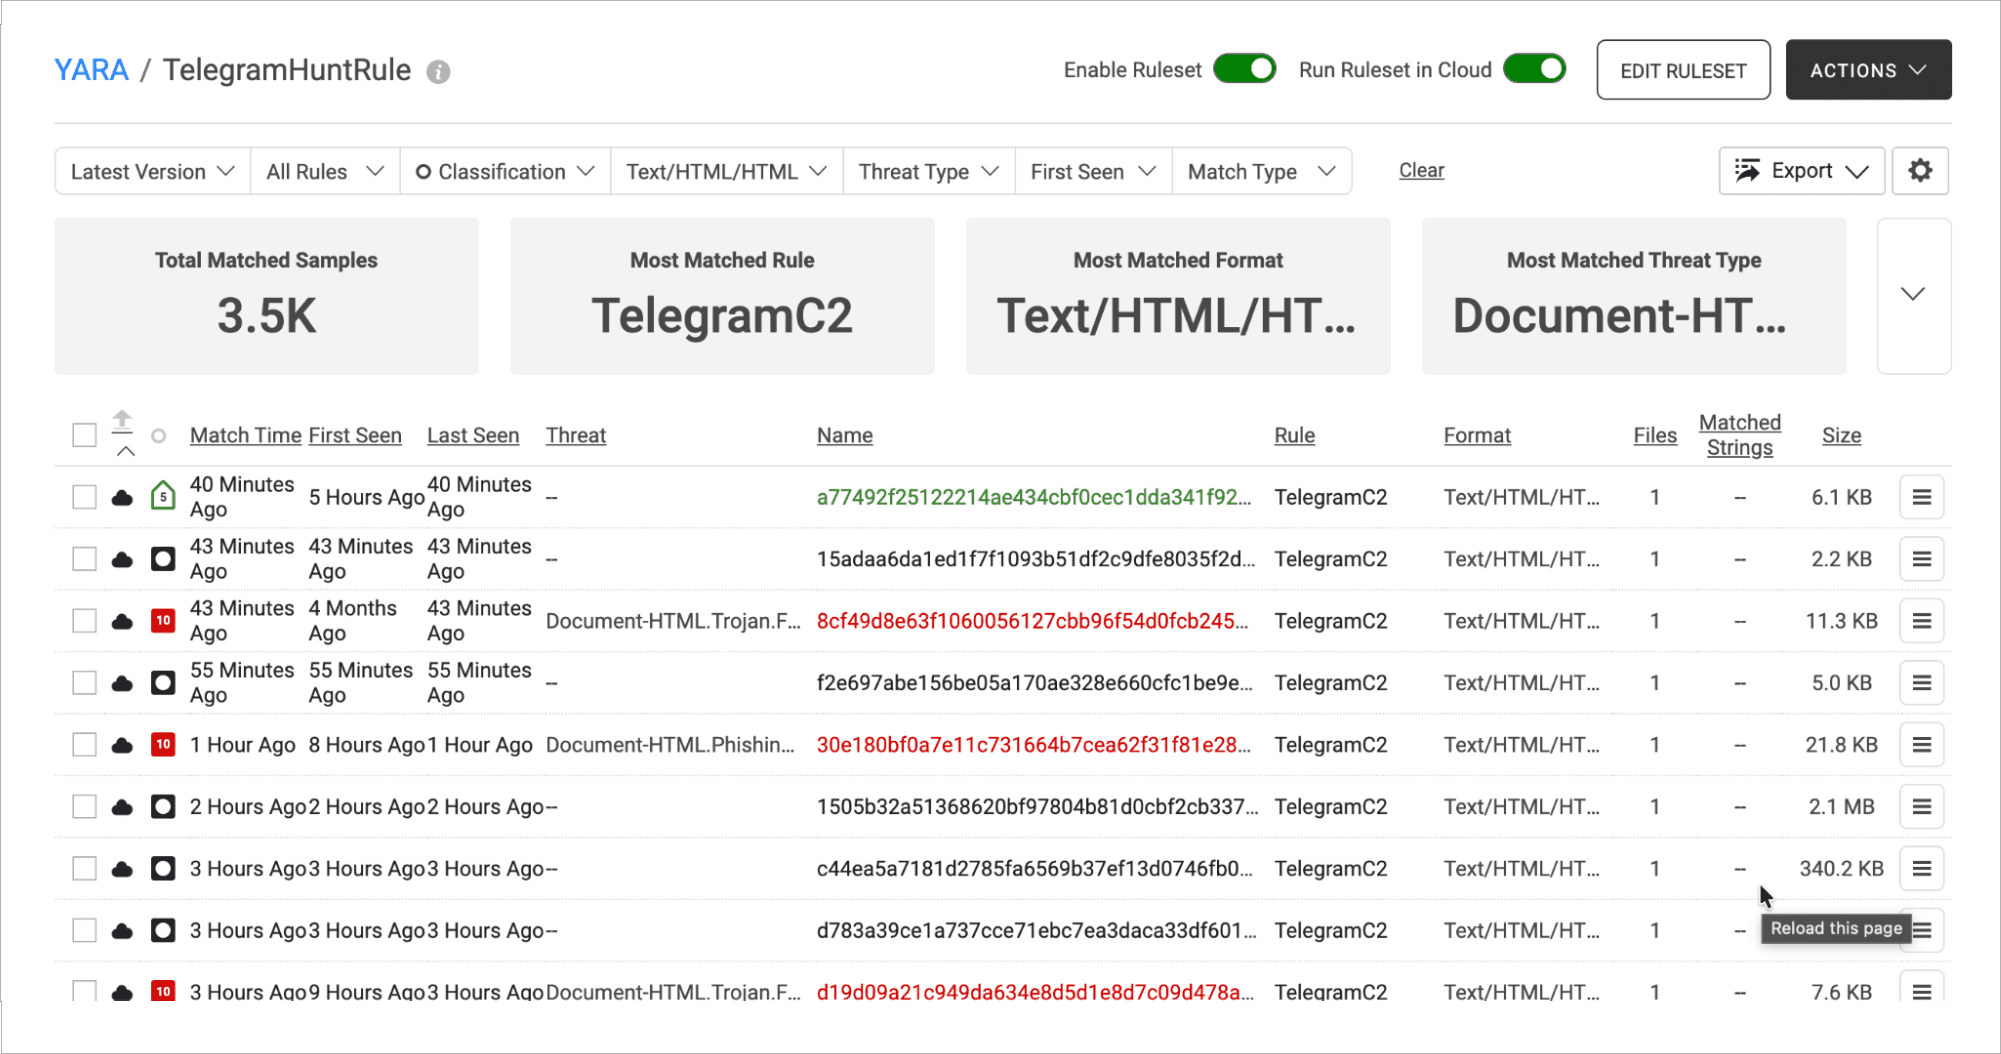The height and width of the screenshot is (1054, 2001).
Task: Click cloud icon in 30e180bf0a7e11c73166 row
Action: (x=122, y=745)
